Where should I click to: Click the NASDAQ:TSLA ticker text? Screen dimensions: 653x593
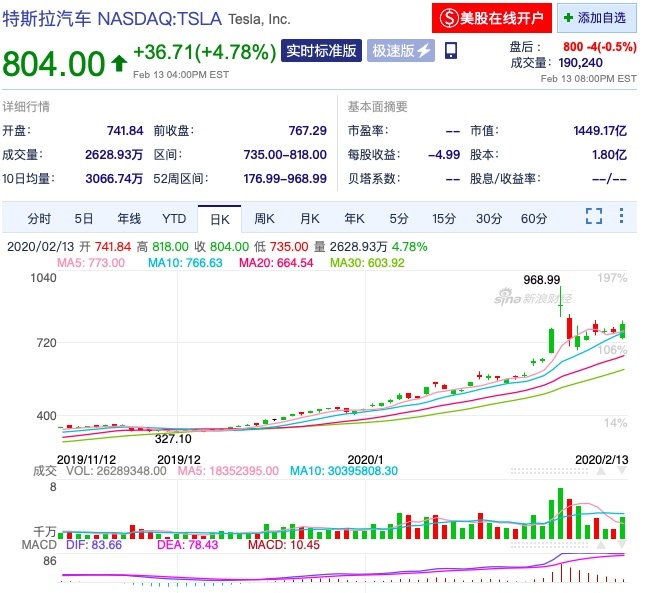(160, 19)
